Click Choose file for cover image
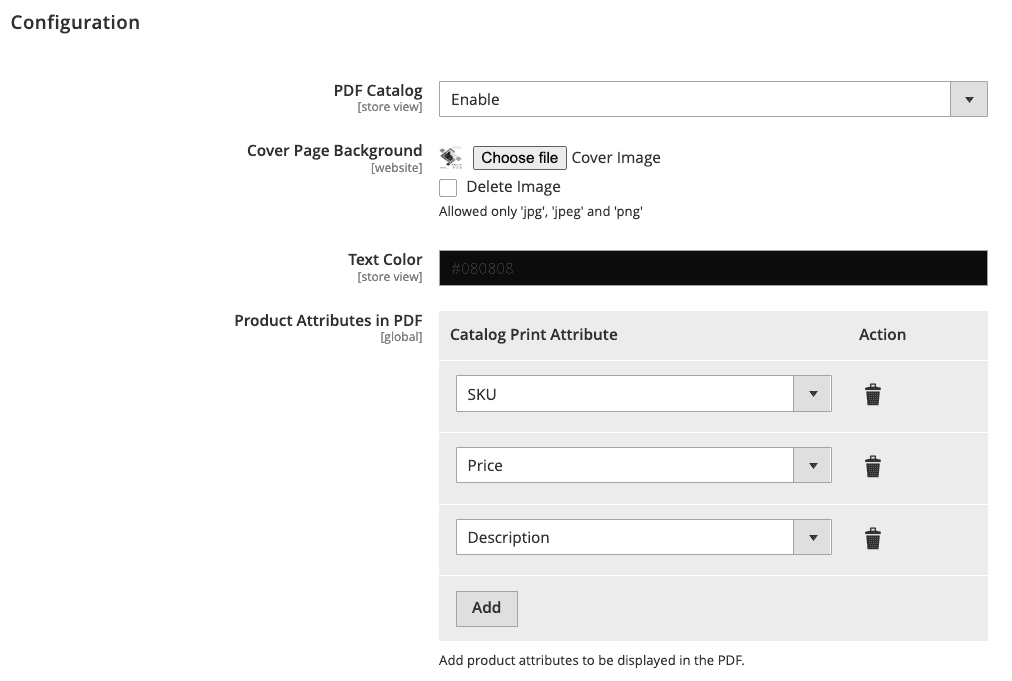This screenshot has width=1012, height=681. (520, 158)
